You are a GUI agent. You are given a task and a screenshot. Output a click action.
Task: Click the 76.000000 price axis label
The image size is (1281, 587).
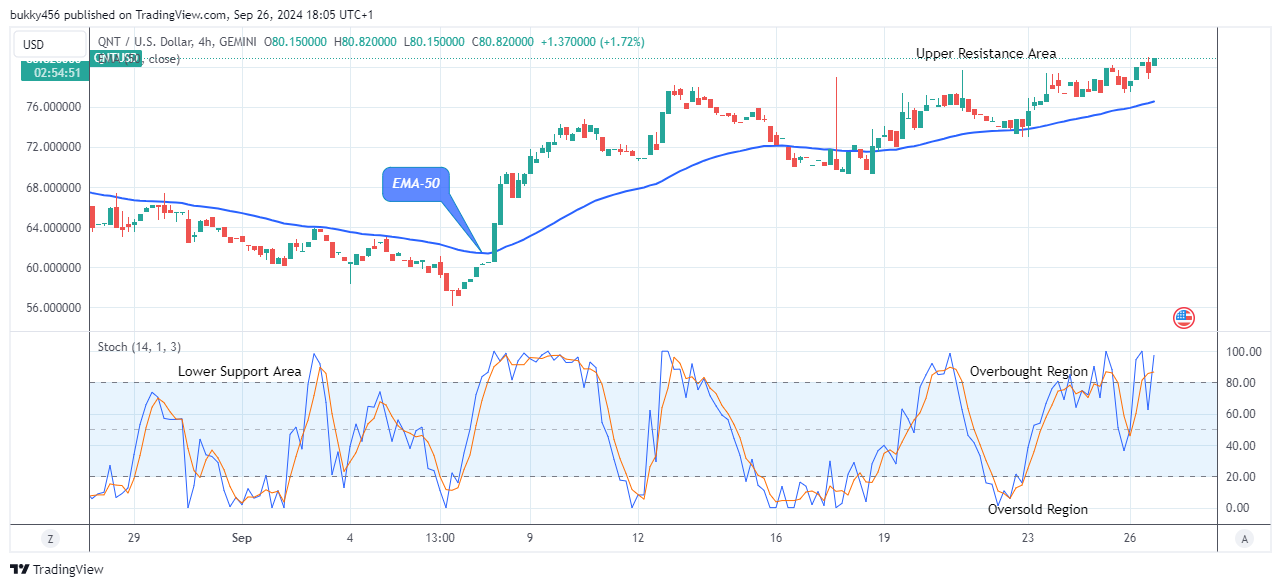54,107
